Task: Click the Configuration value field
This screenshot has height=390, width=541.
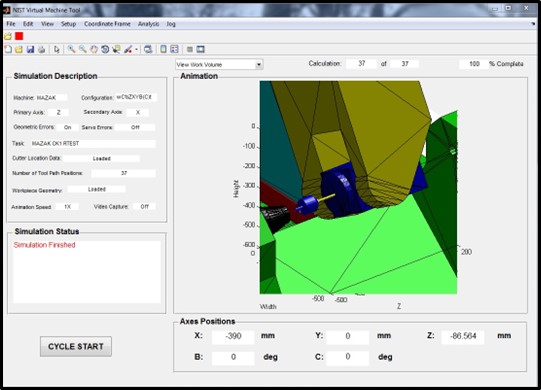Action: click(x=136, y=97)
